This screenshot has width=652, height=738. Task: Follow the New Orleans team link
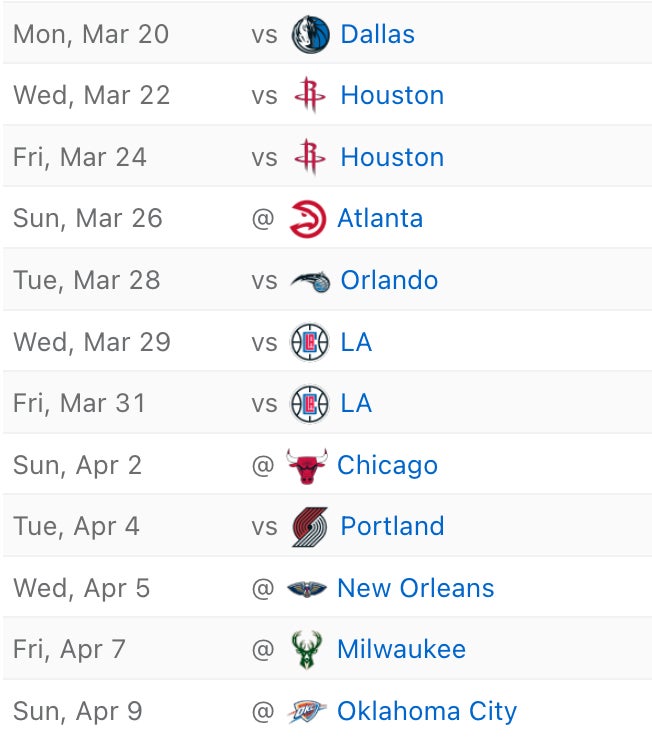pyautogui.click(x=415, y=589)
